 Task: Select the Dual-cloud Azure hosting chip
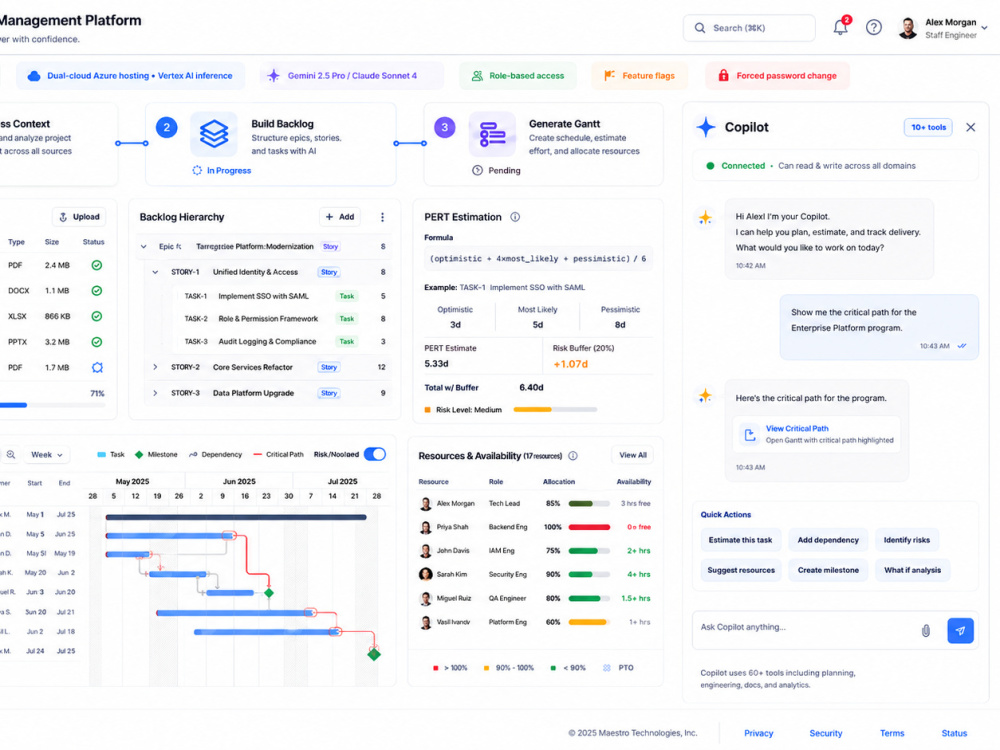coord(130,76)
